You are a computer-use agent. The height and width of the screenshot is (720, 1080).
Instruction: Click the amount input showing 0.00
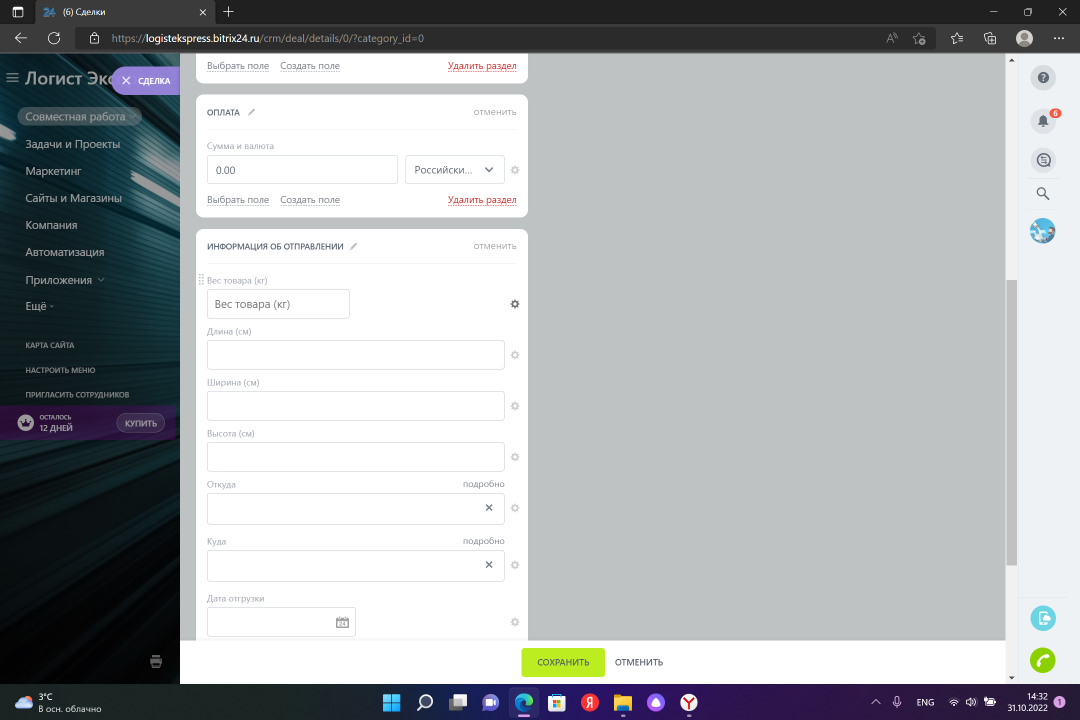click(x=302, y=169)
